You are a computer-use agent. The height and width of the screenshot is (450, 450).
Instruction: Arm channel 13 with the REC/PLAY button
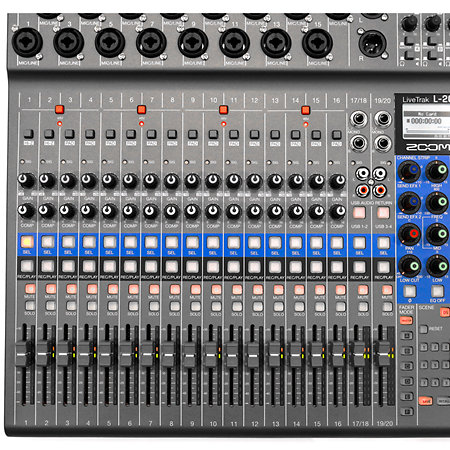pyautogui.click(x=275, y=267)
